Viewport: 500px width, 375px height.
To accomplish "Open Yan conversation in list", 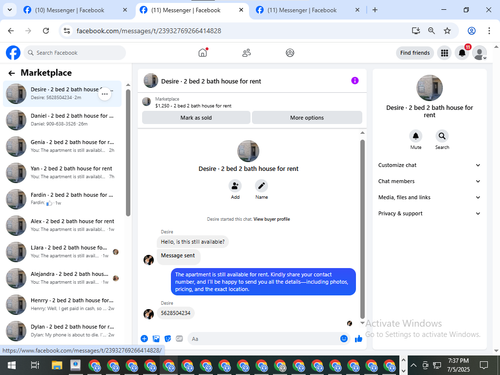I will [x=62, y=173].
